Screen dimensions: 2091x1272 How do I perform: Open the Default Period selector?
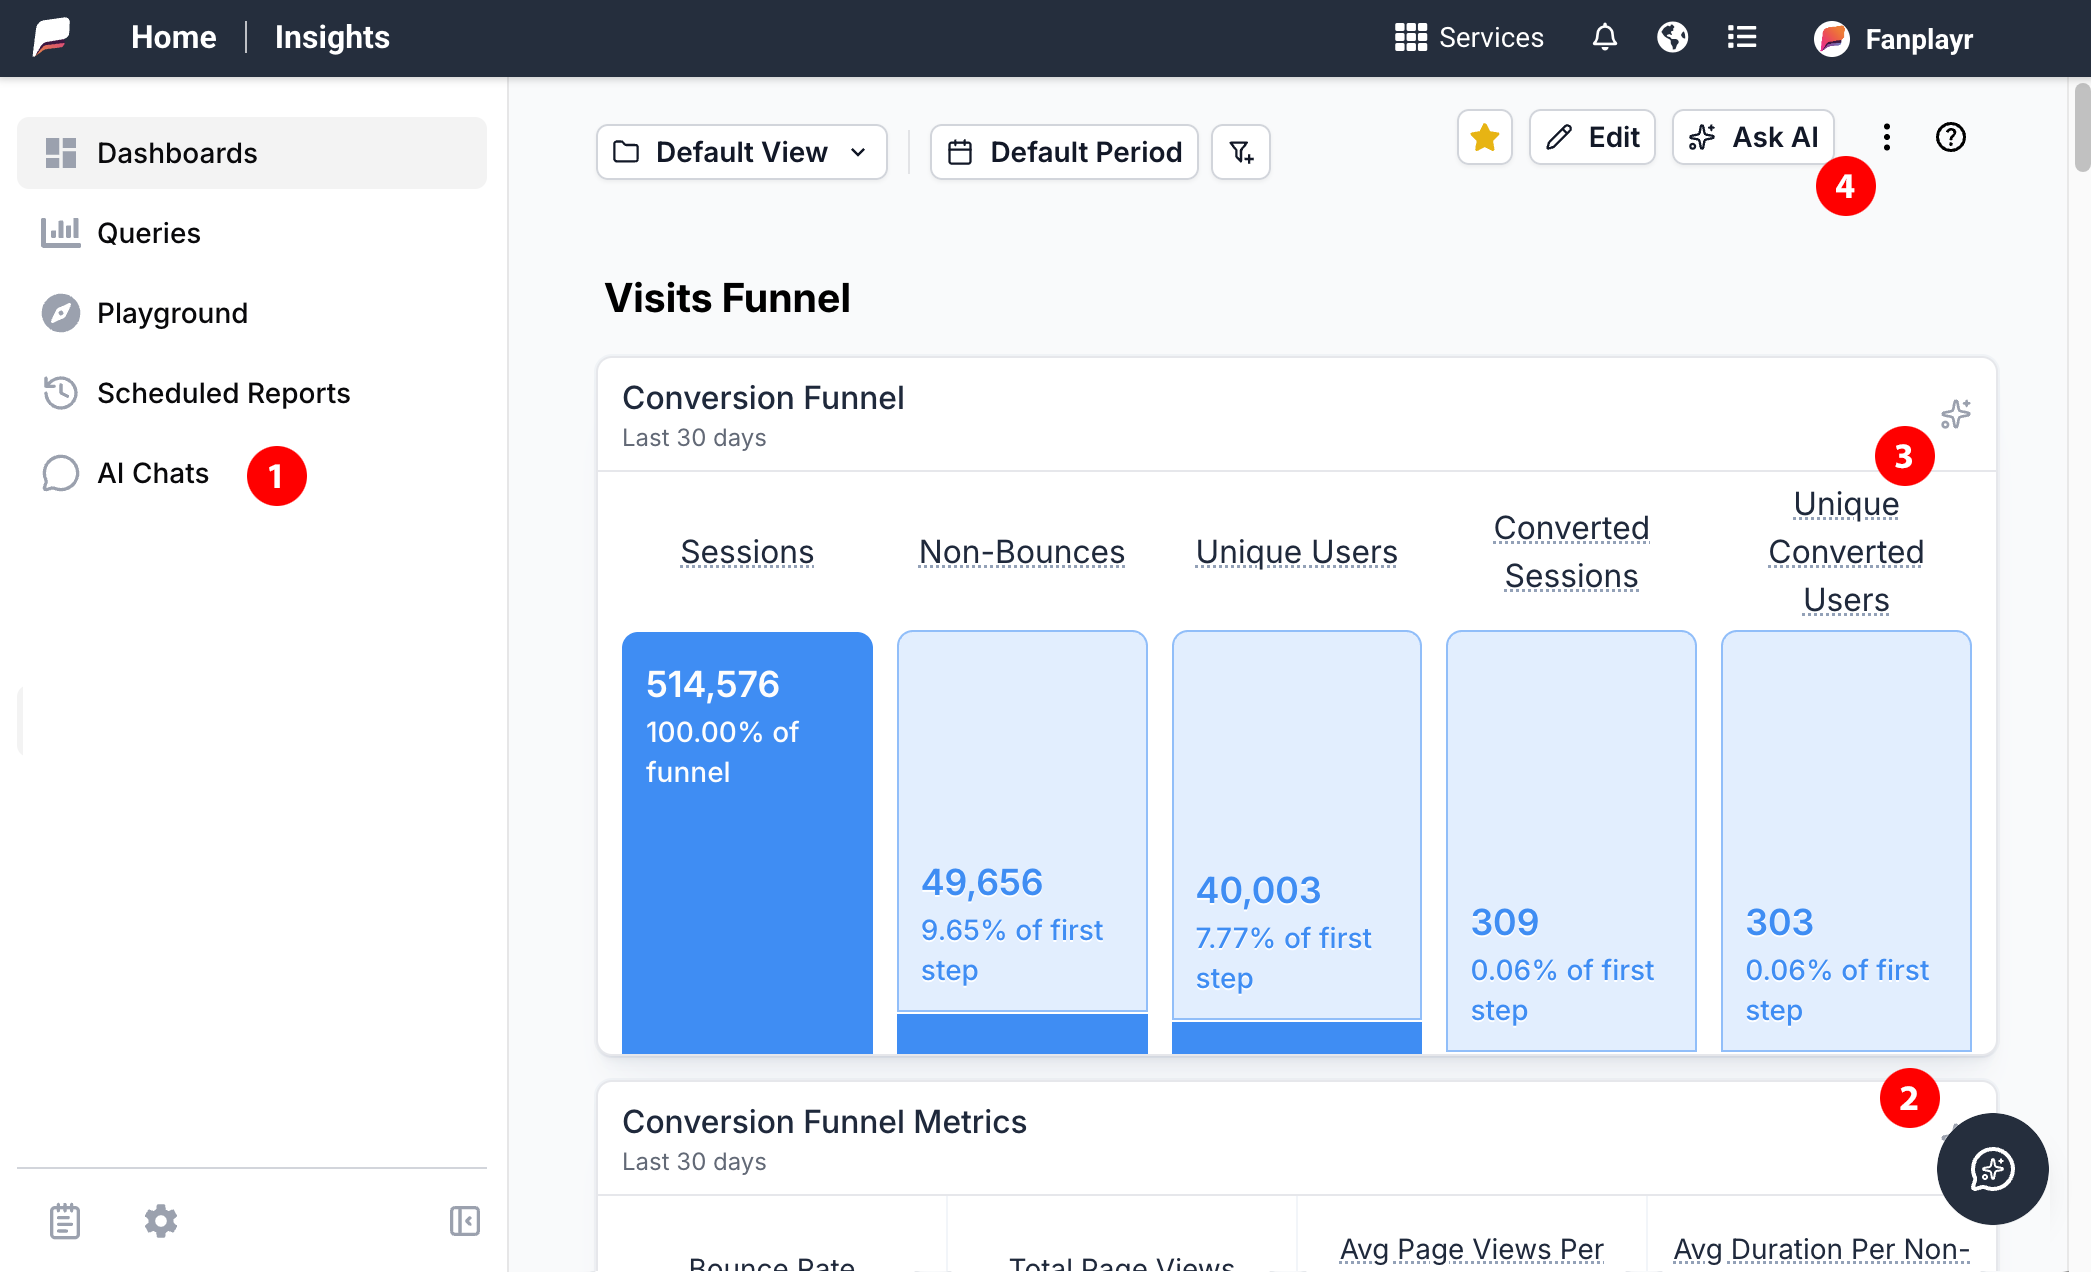1064,152
